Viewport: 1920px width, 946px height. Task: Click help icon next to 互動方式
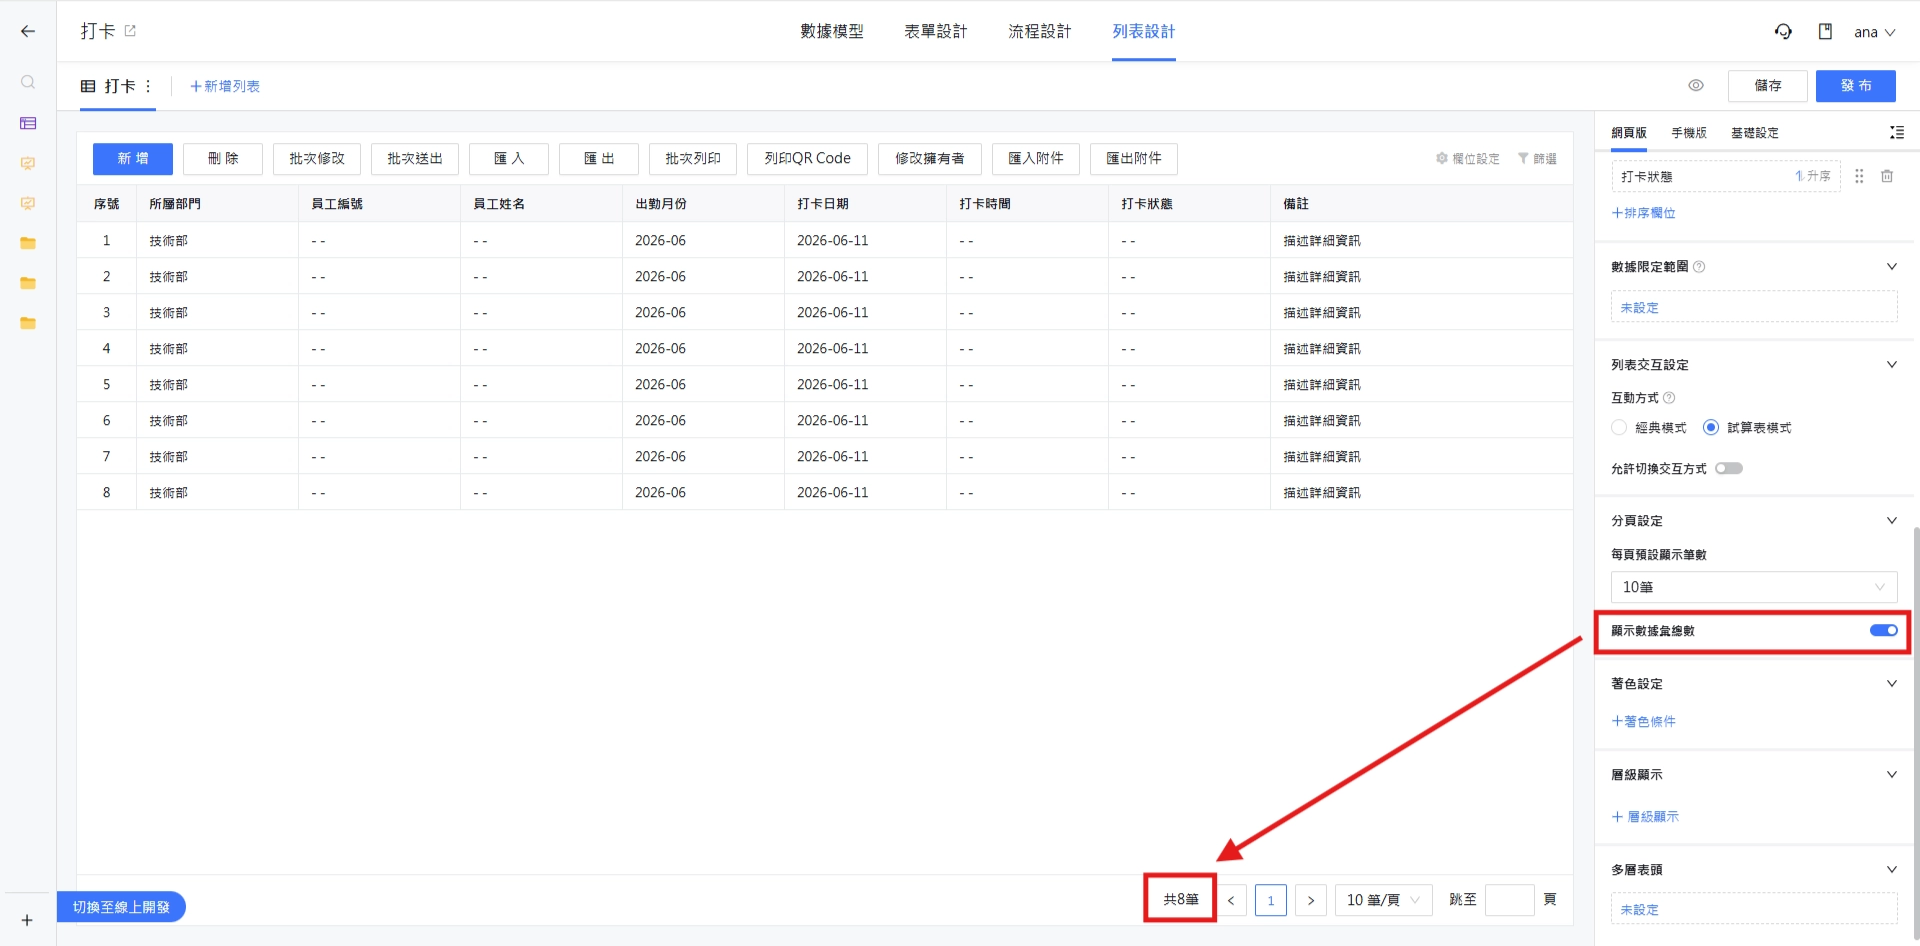click(1669, 398)
